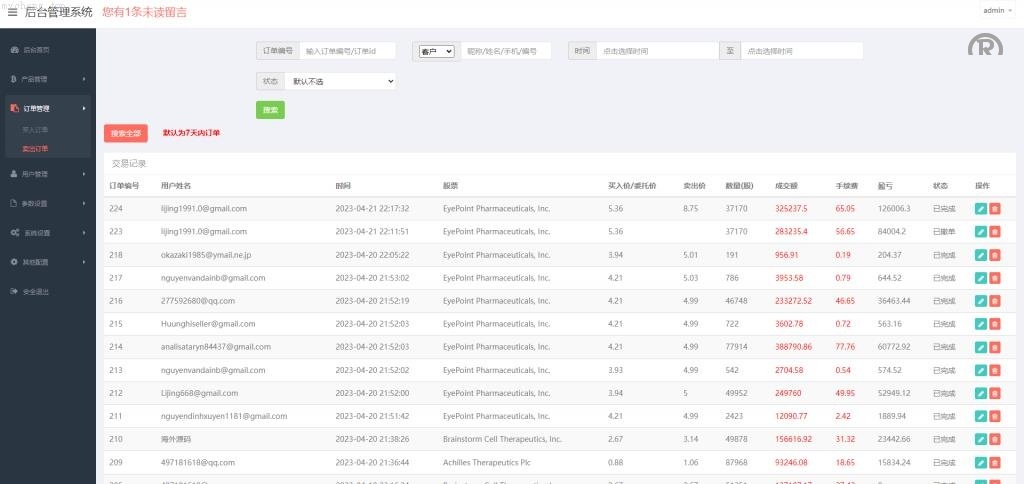Screen dimensions: 1024x484
Task: Open the 客户 type dropdown
Action: coord(436,51)
